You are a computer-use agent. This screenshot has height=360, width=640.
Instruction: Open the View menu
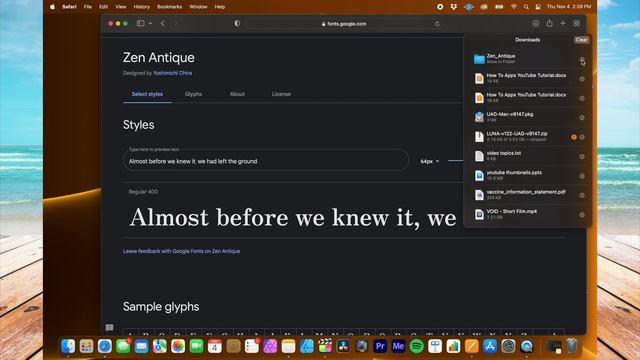tap(121, 7)
